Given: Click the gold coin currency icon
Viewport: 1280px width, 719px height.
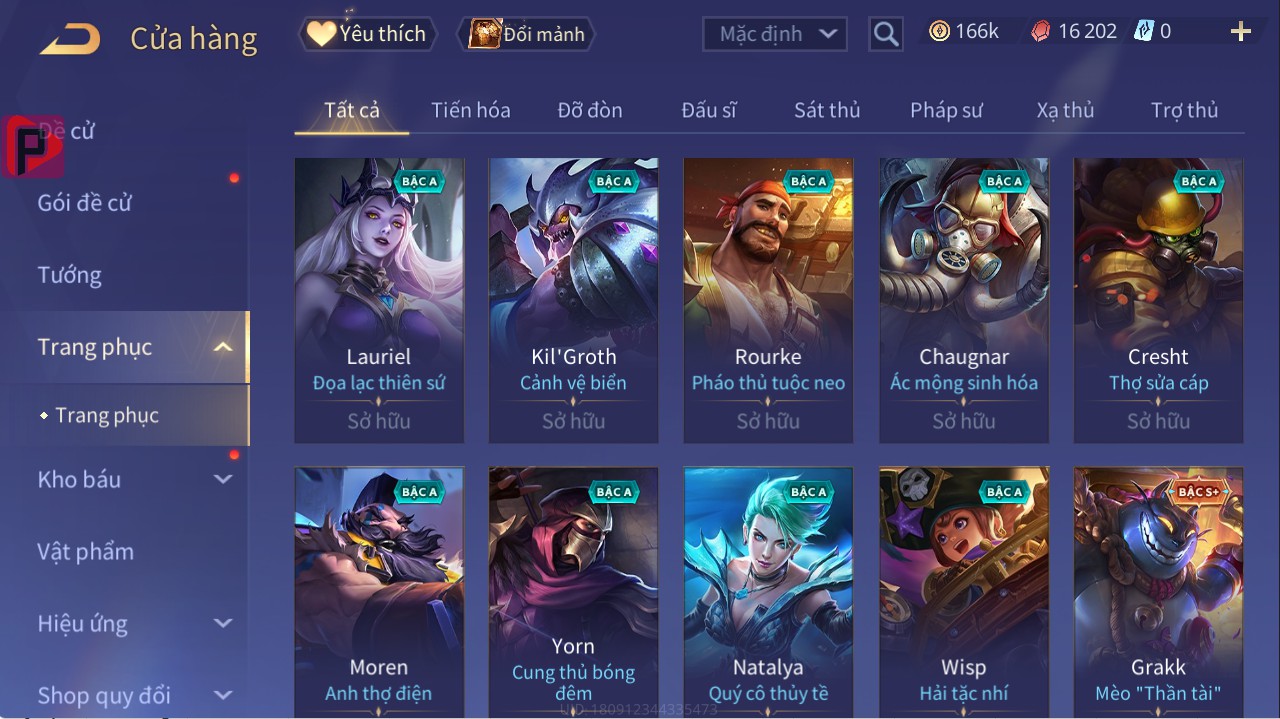Looking at the screenshot, I should coord(939,31).
